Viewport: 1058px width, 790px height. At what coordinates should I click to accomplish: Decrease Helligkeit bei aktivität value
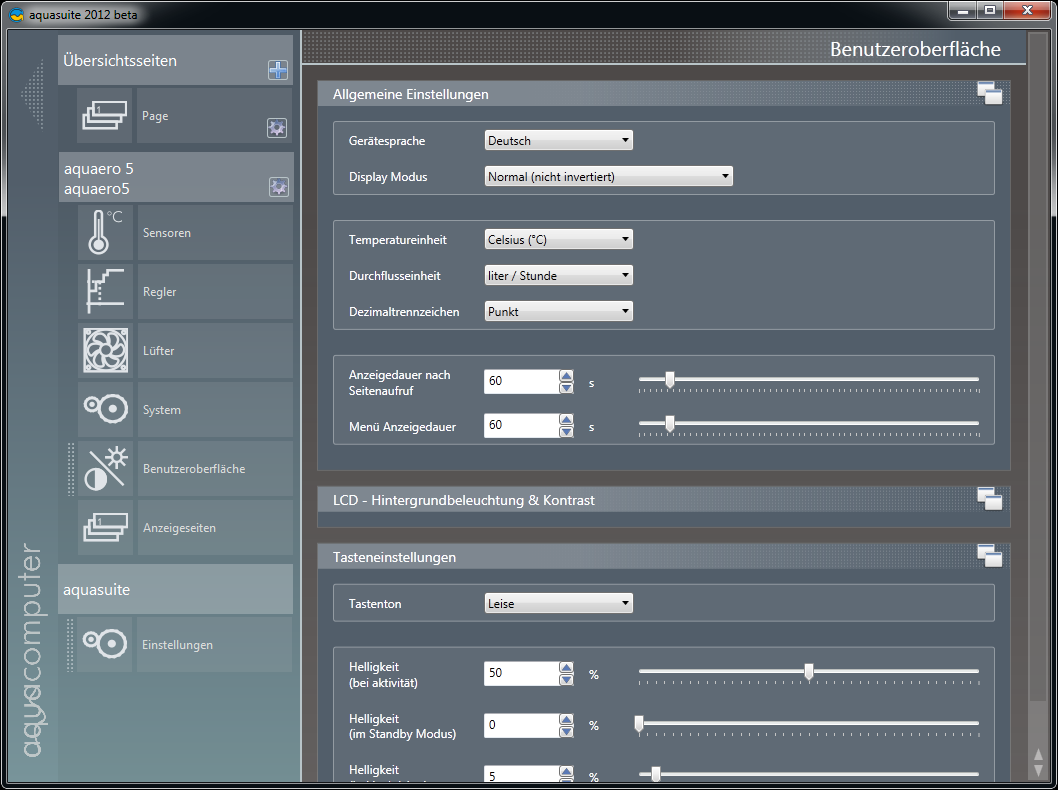[x=566, y=679]
